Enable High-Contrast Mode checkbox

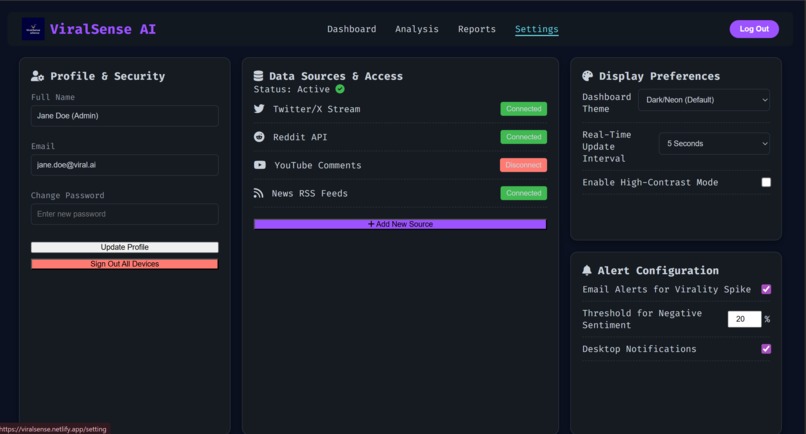[766, 182]
